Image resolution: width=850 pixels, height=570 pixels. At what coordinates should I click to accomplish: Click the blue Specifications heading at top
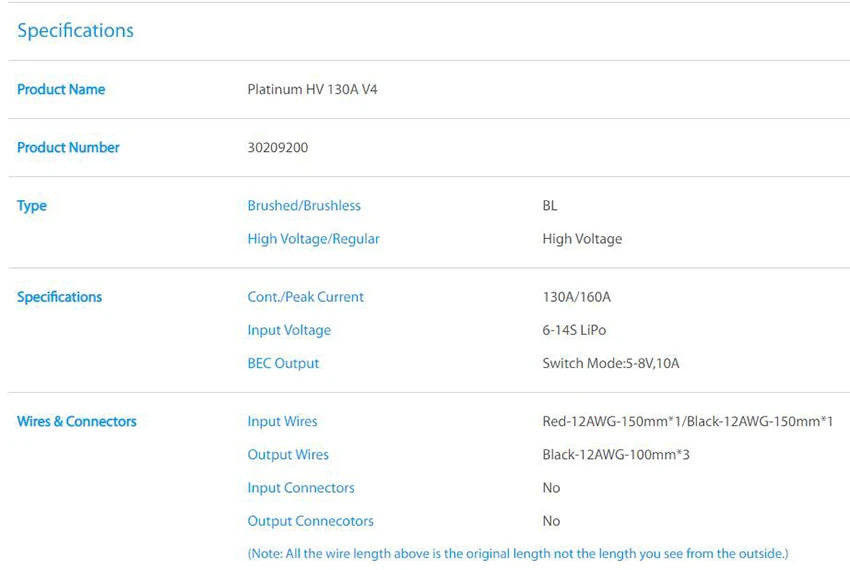pos(75,31)
